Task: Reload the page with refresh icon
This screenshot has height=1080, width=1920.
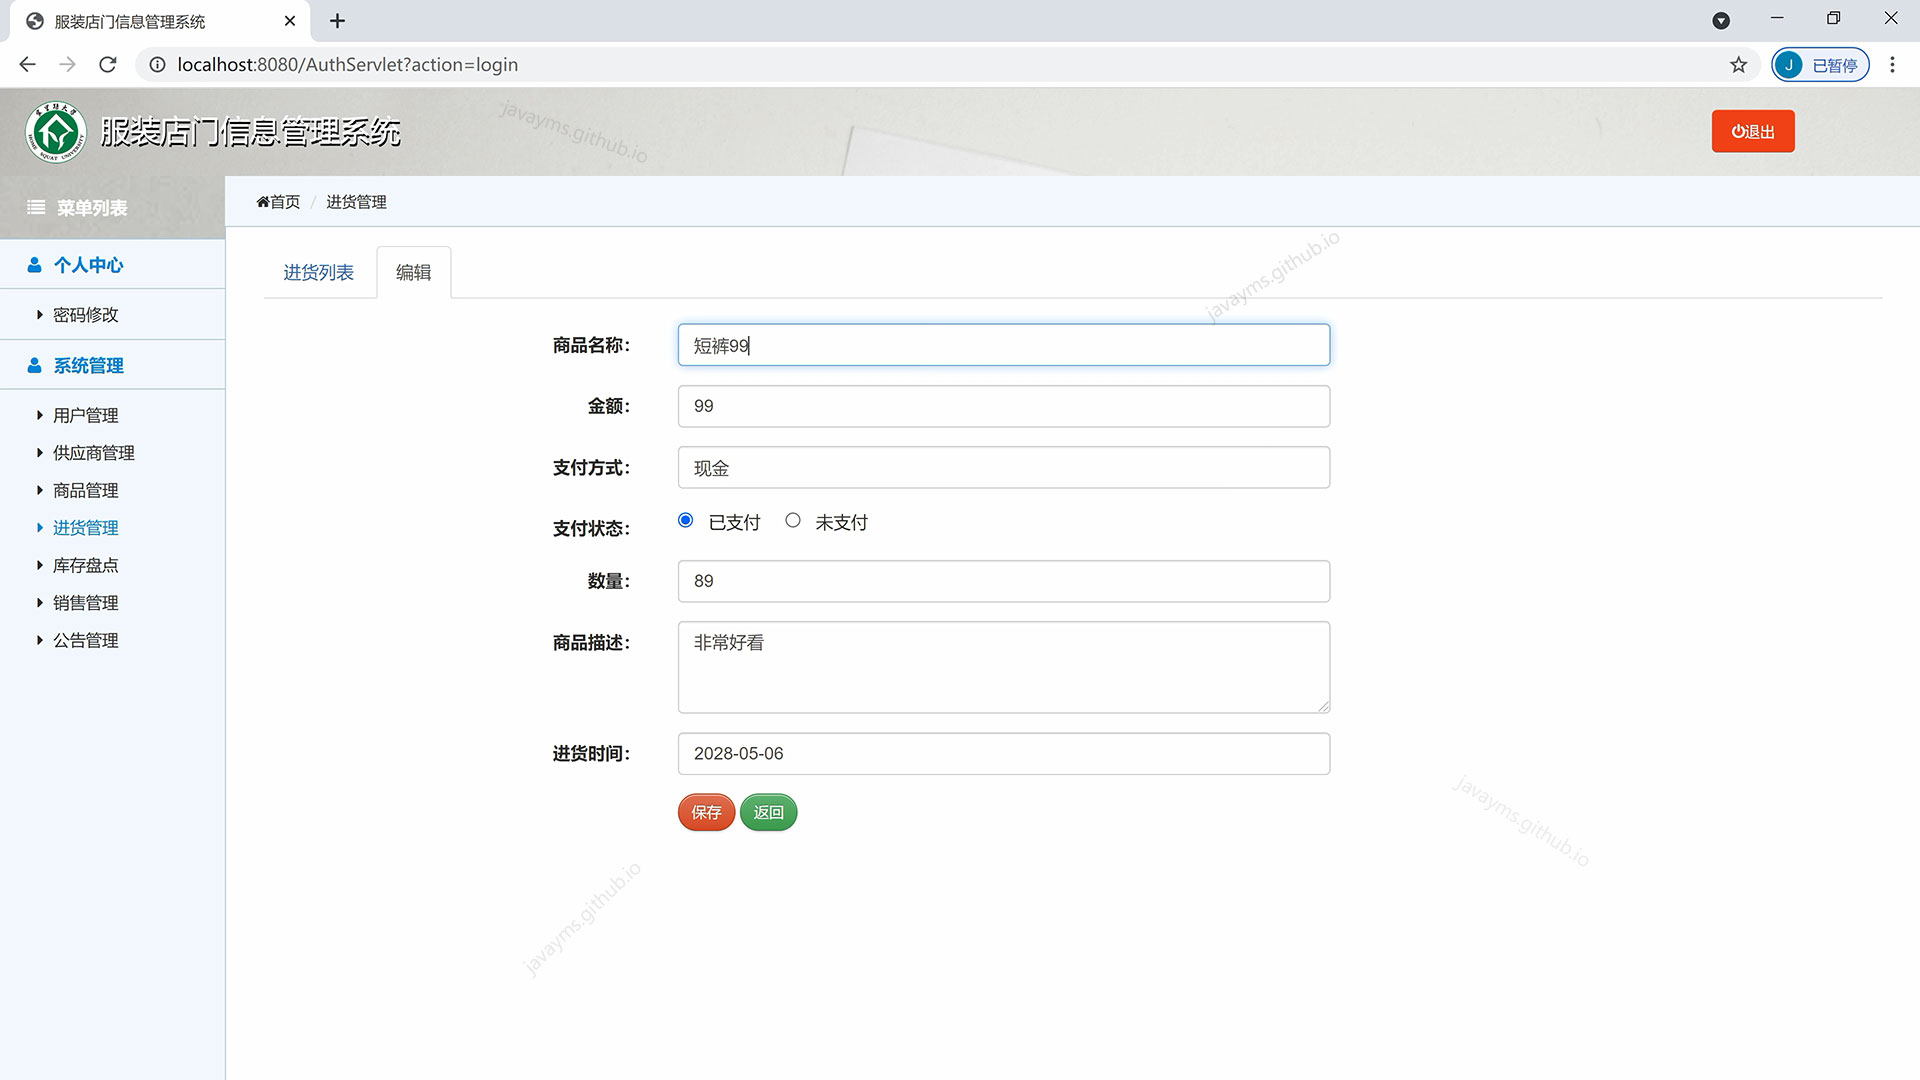Action: click(x=108, y=65)
